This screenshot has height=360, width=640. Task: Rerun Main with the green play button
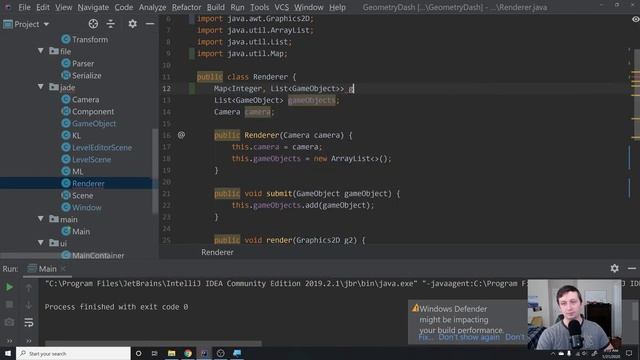coord(9,287)
